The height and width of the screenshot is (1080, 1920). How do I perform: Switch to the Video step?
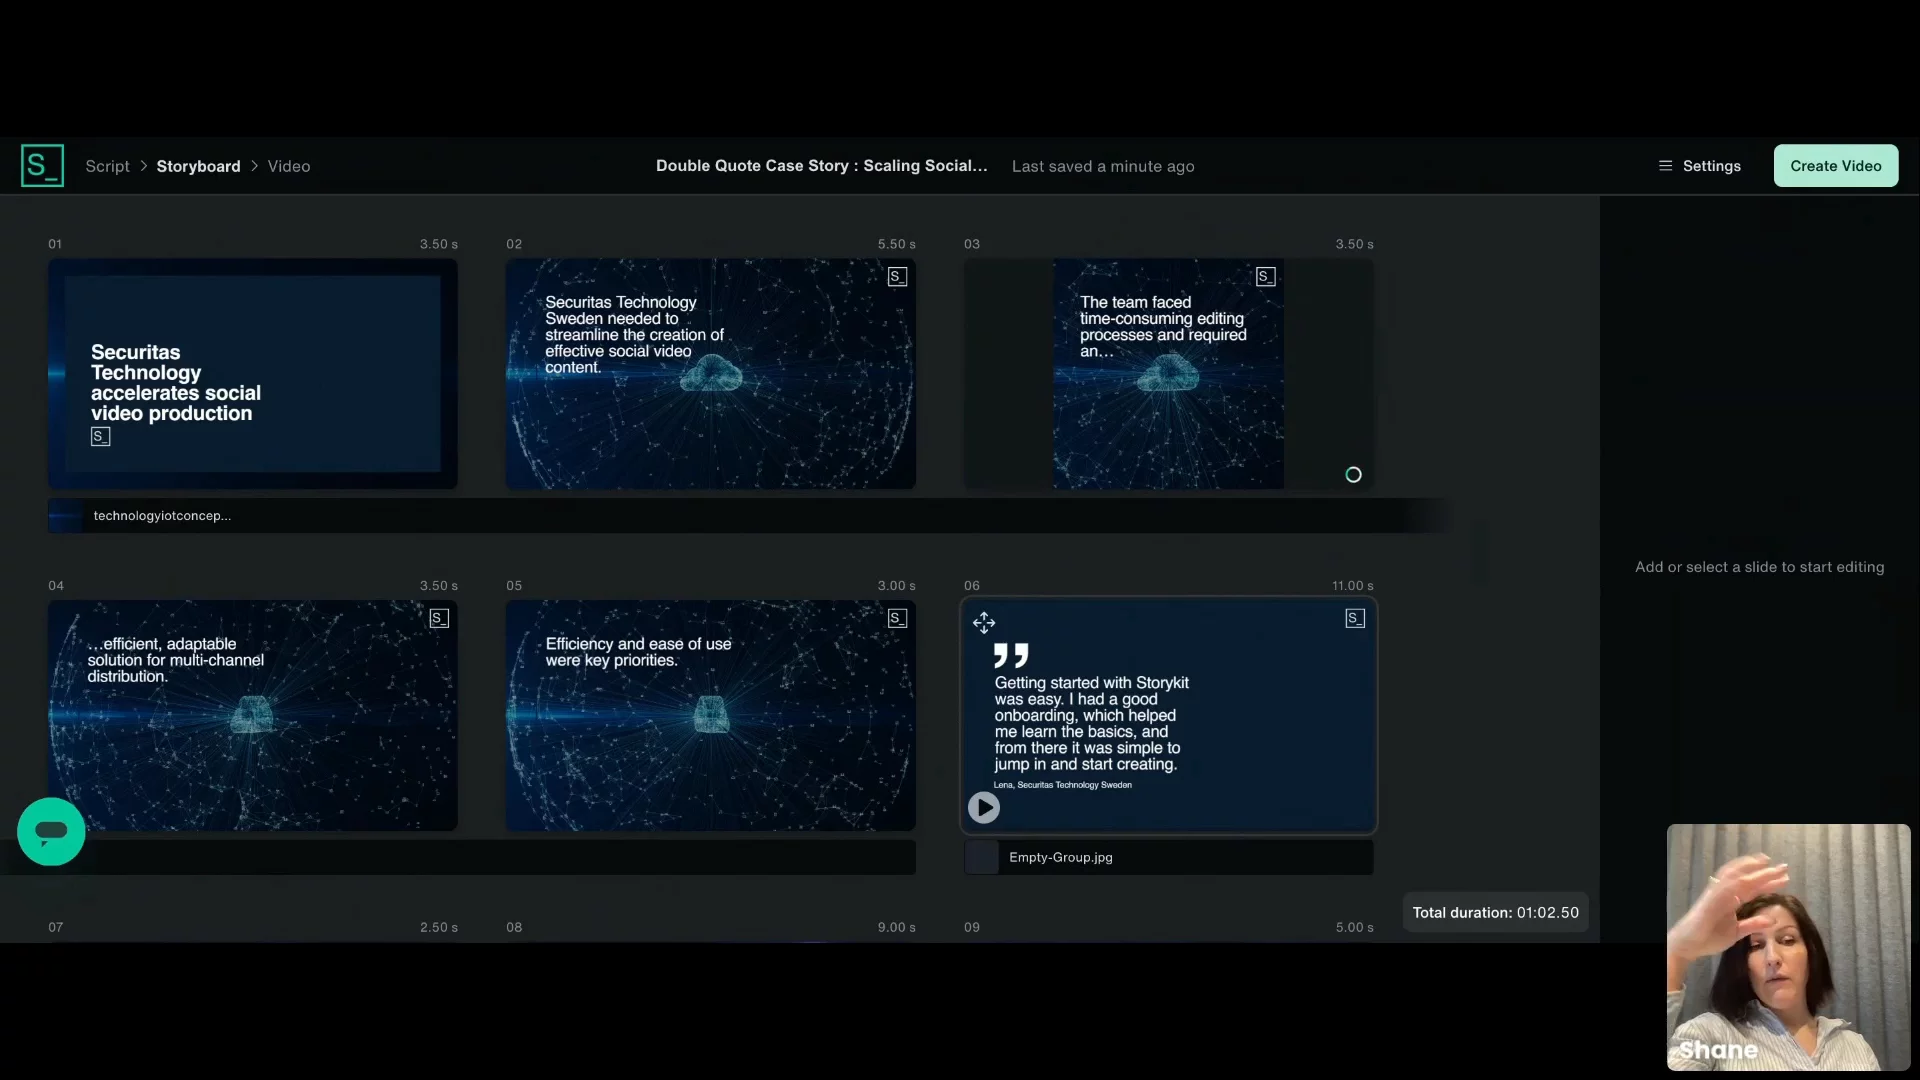pos(289,166)
